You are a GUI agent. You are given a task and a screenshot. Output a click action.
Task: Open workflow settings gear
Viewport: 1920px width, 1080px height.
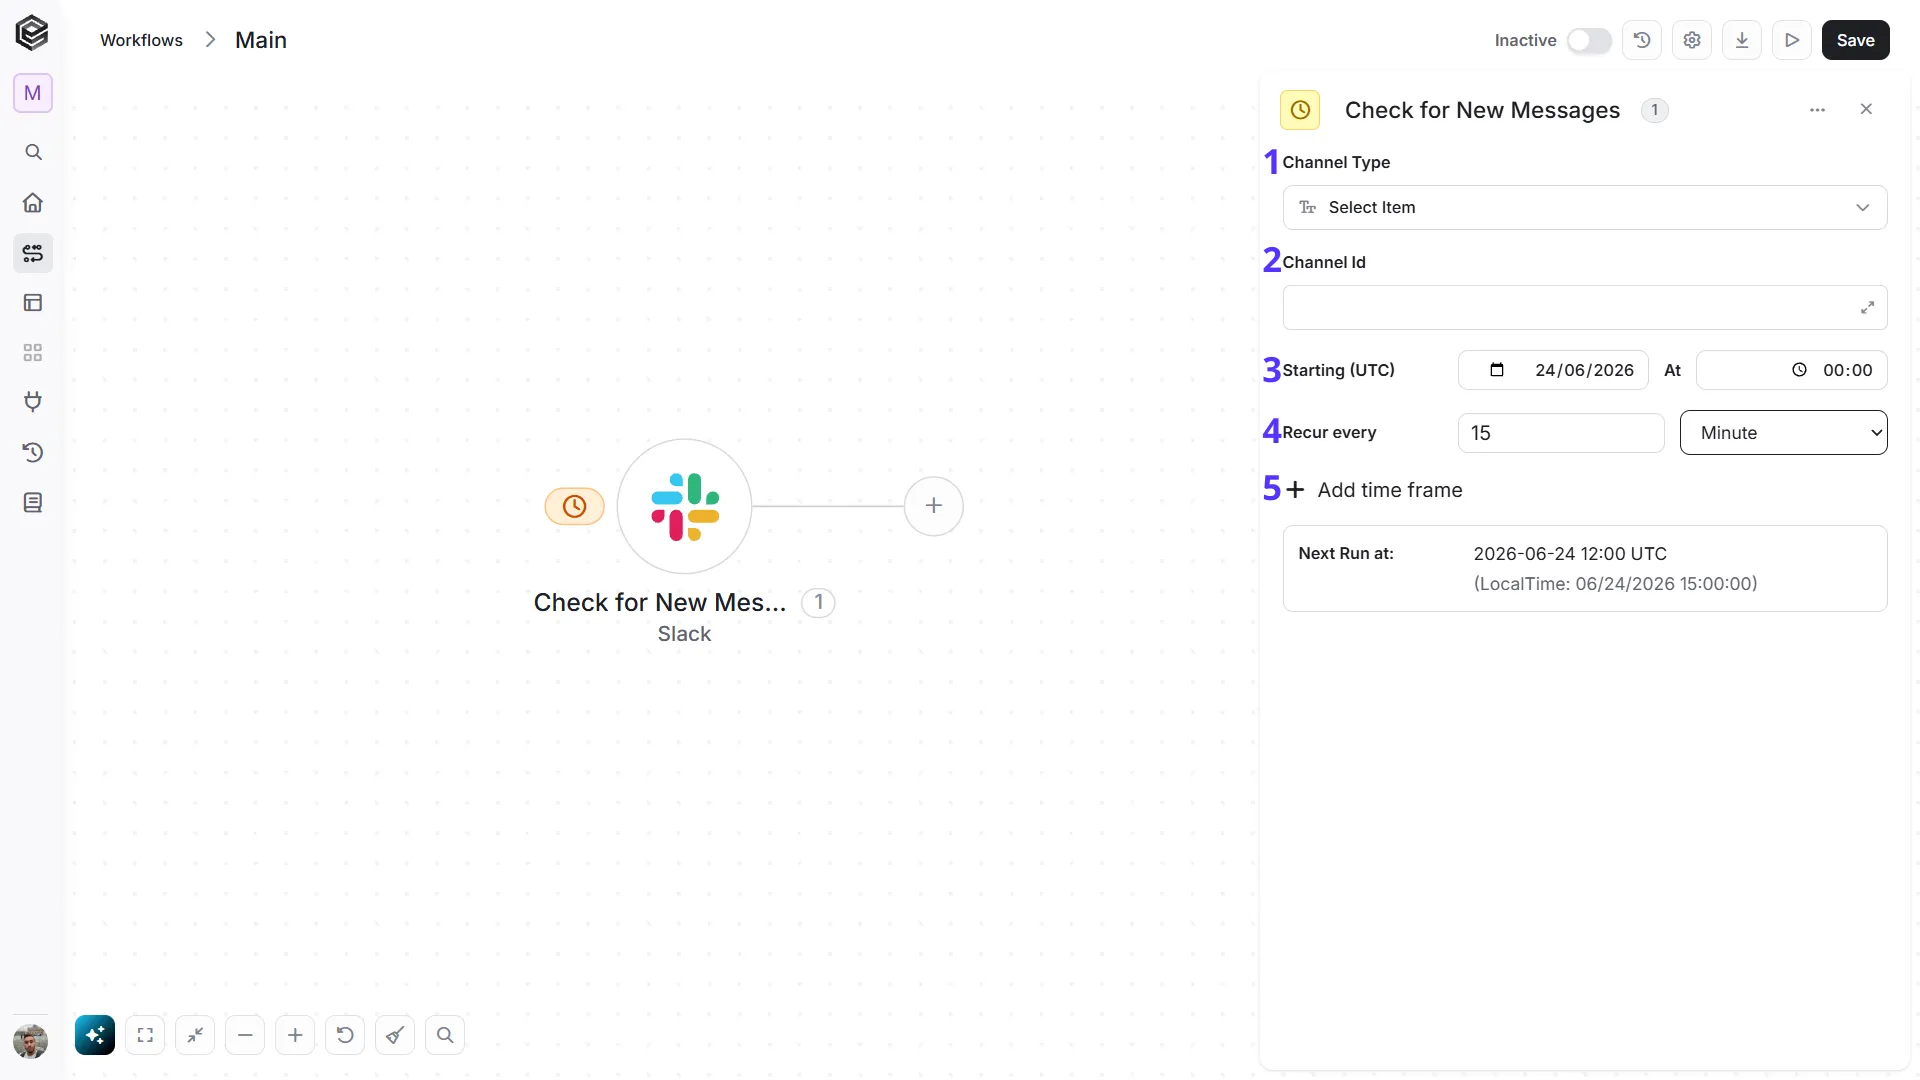point(1692,40)
